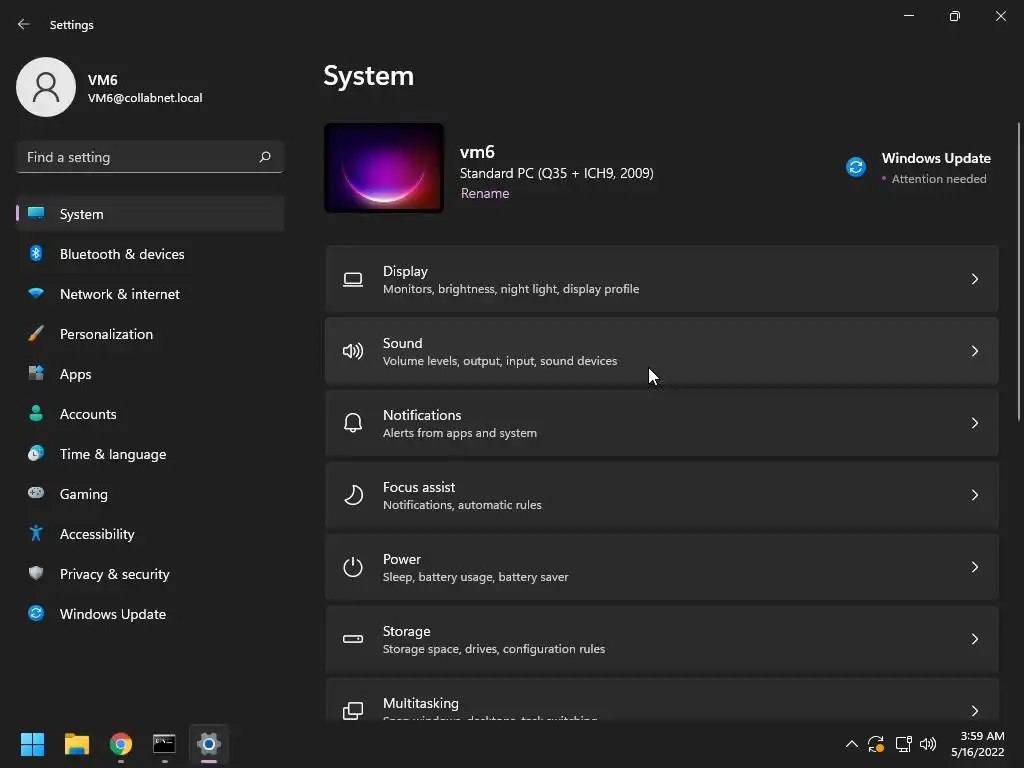This screenshot has height=768, width=1024.
Task: Open Display monitors and brightness row
Action: 662,280
